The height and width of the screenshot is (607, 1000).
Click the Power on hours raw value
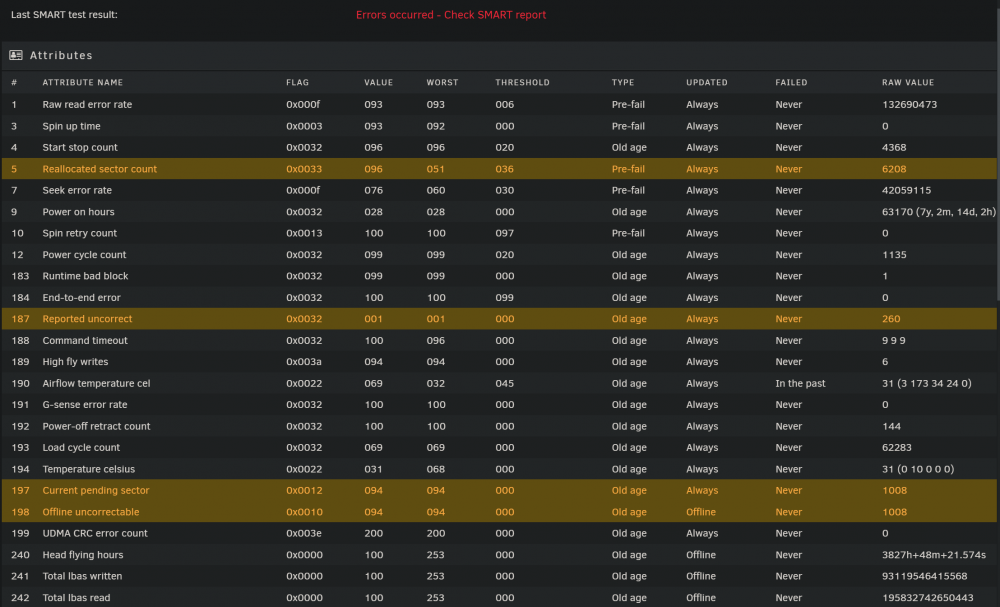[938, 212]
